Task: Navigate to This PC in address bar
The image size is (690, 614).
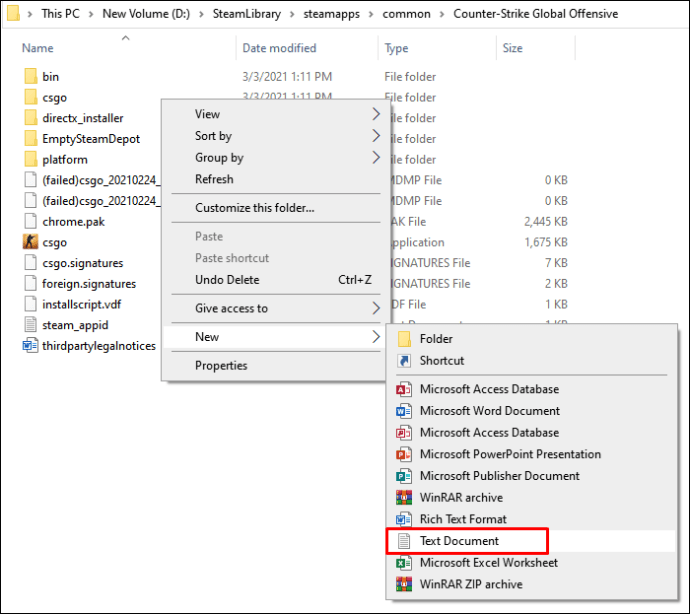Action: tap(60, 14)
